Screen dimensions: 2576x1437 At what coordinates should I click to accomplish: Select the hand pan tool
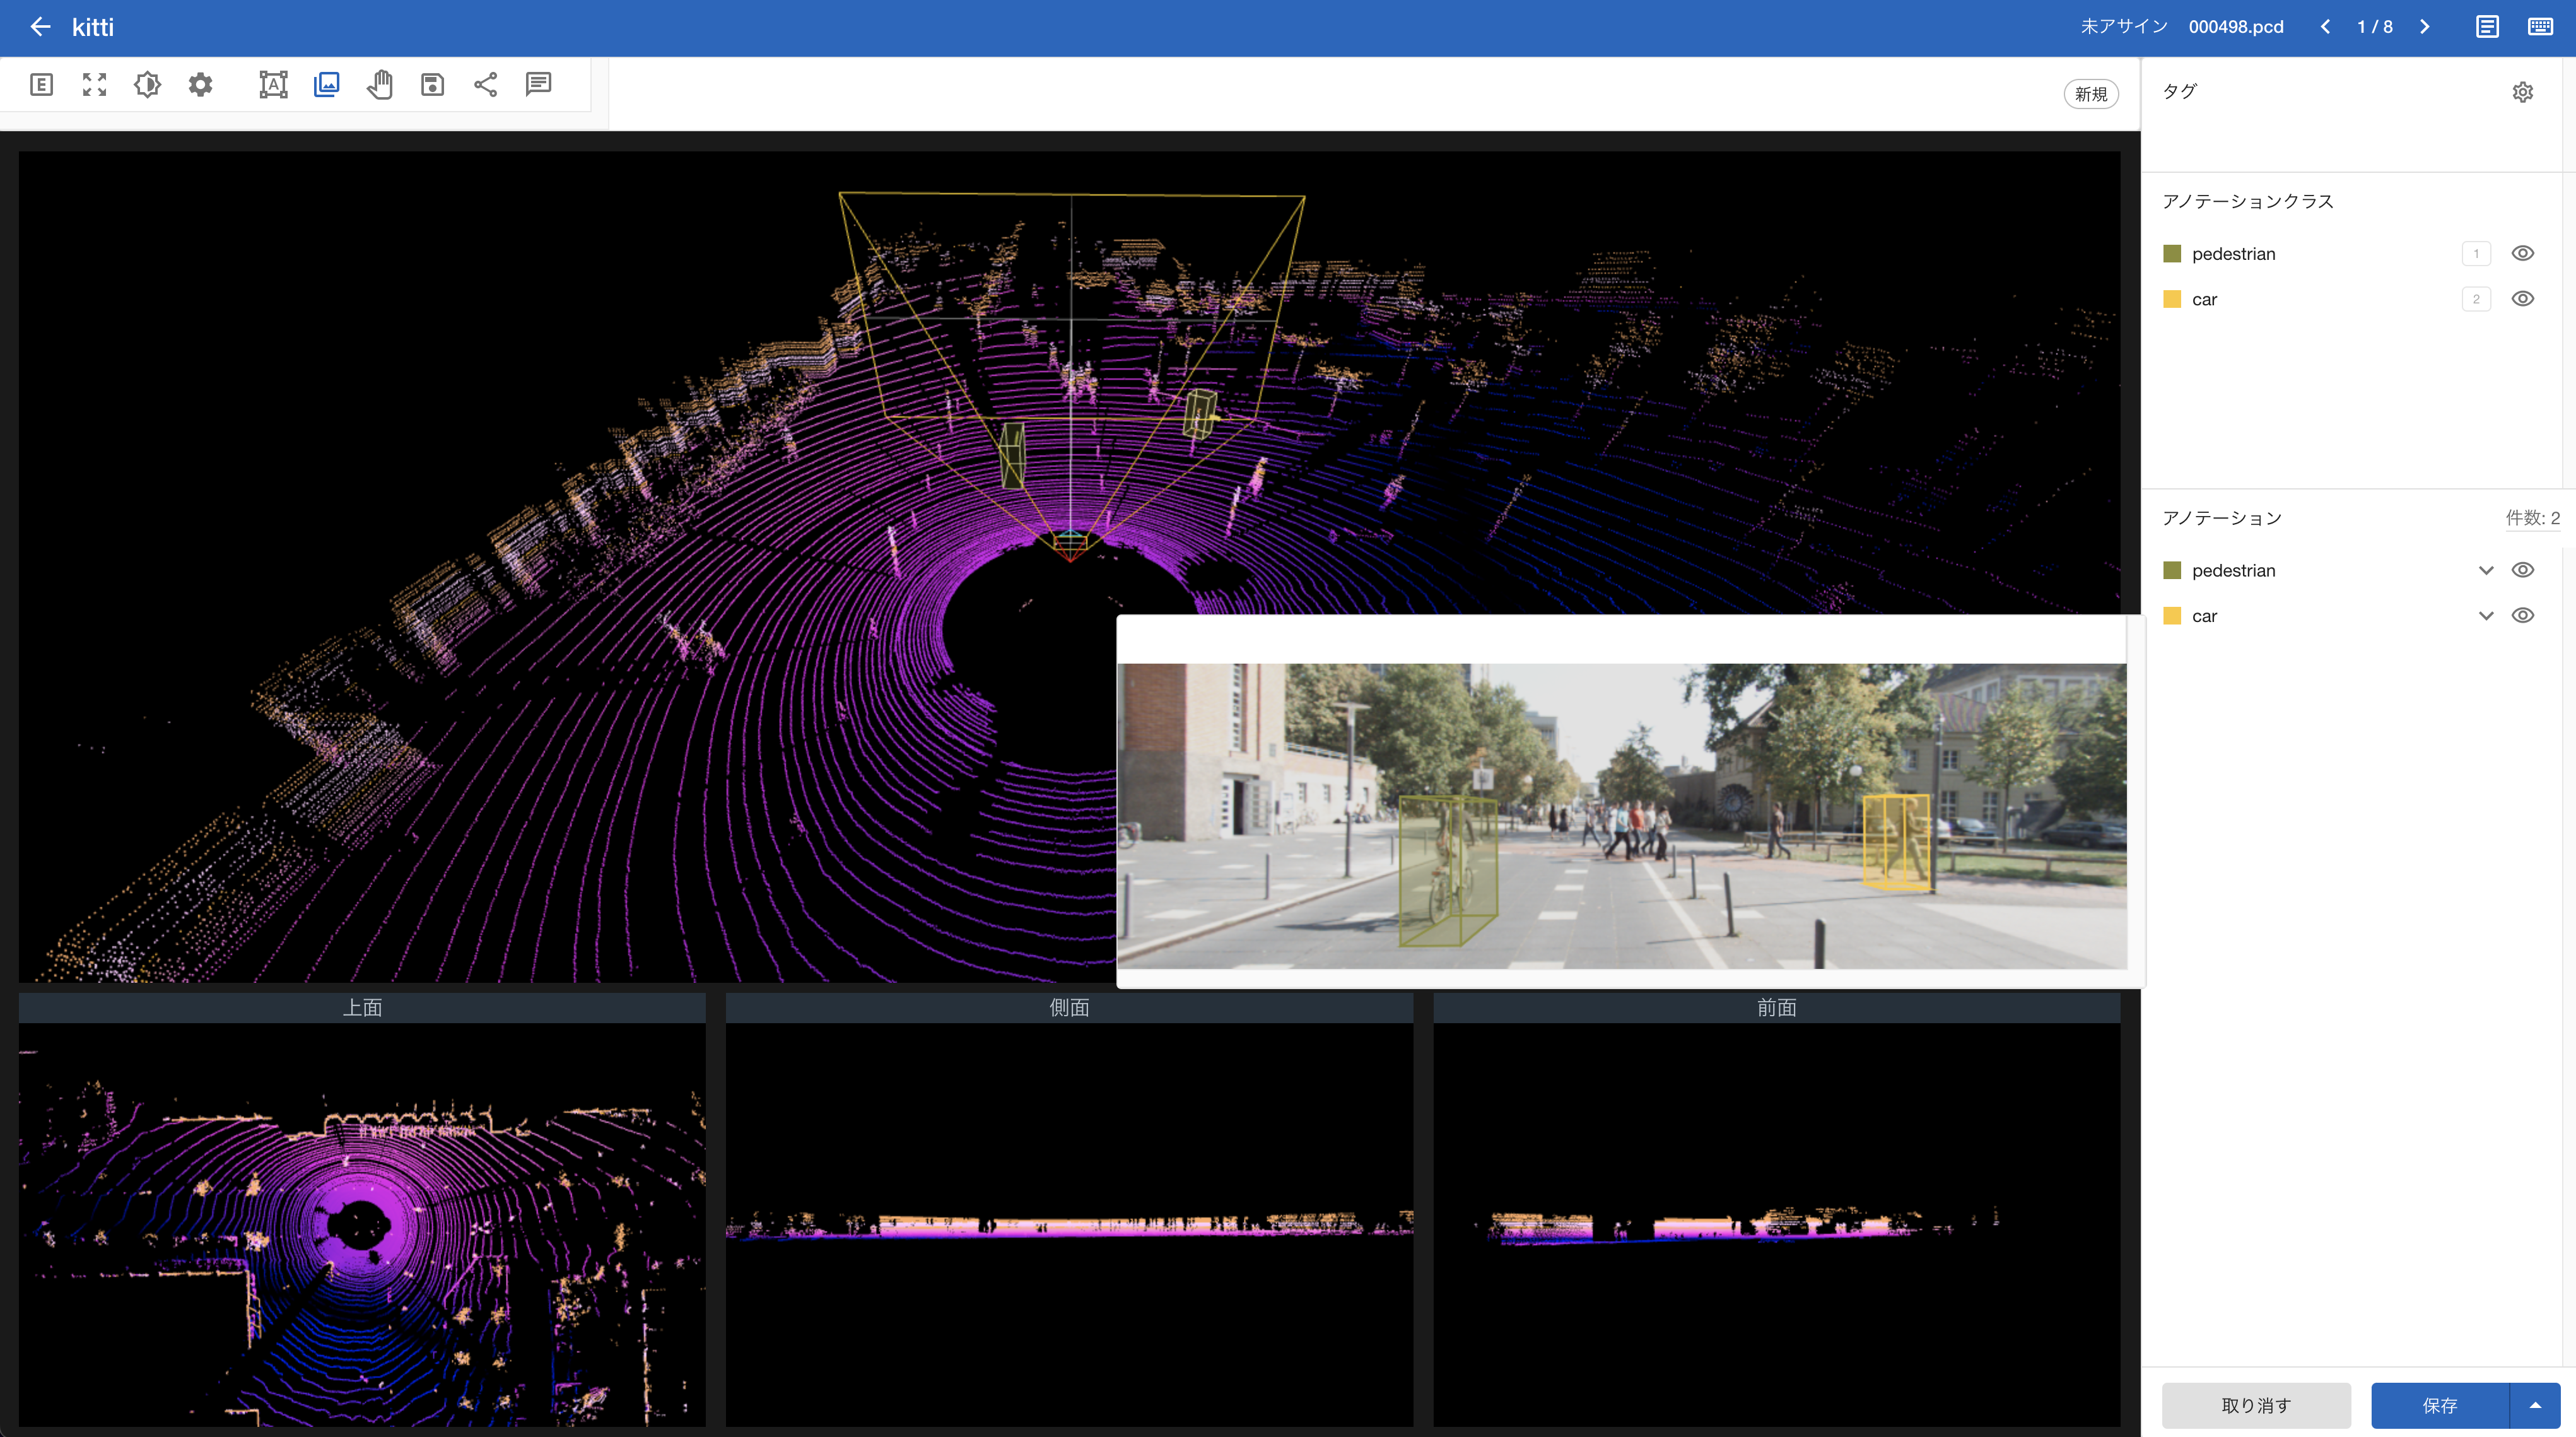coord(379,85)
